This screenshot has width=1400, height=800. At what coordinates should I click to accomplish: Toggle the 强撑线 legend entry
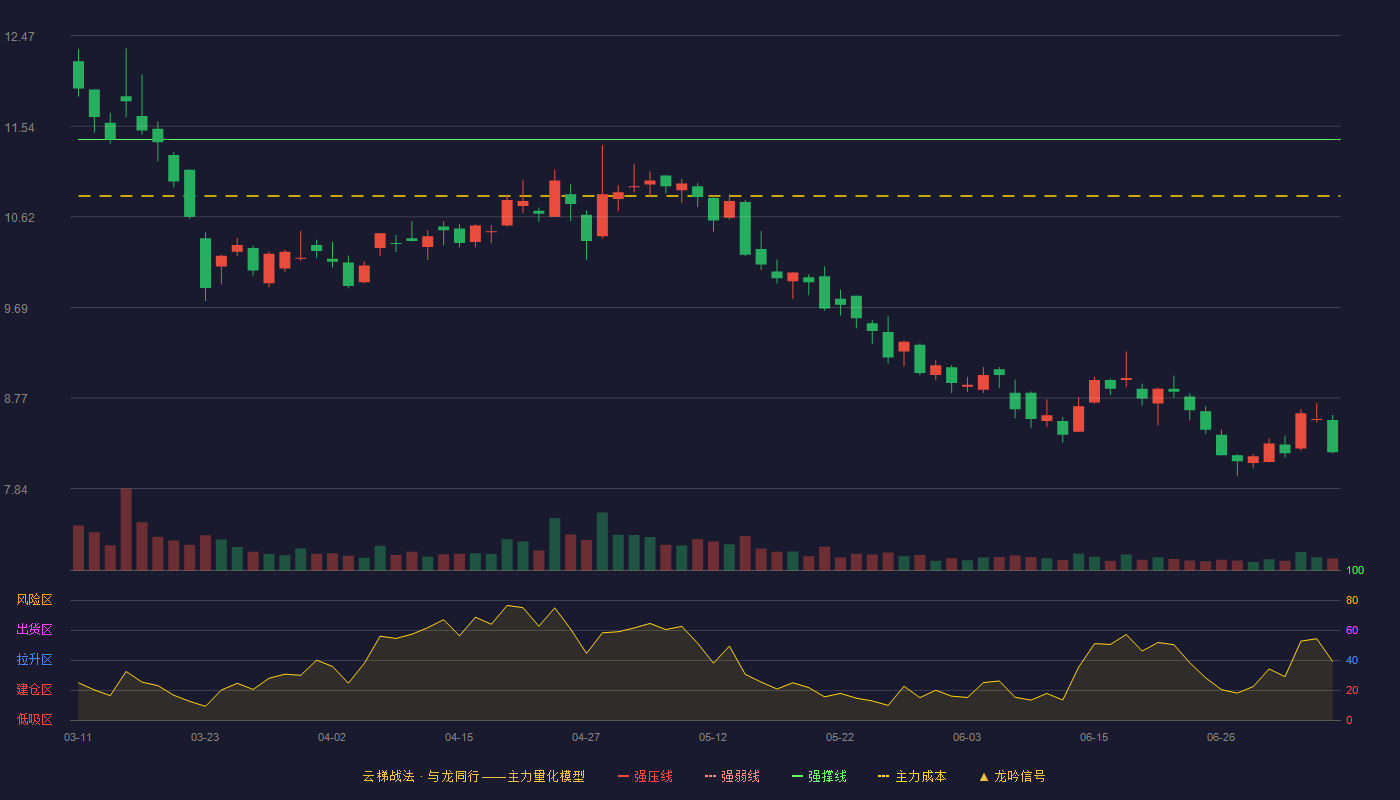pos(819,776)
